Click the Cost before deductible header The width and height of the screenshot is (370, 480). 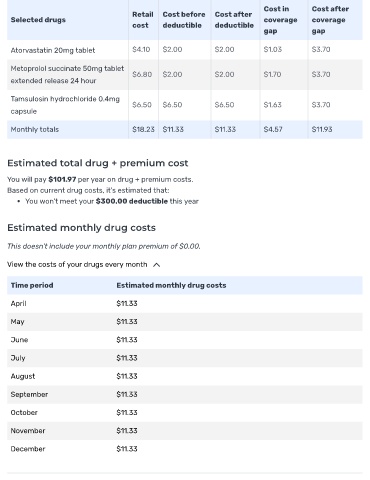(184, 20)
